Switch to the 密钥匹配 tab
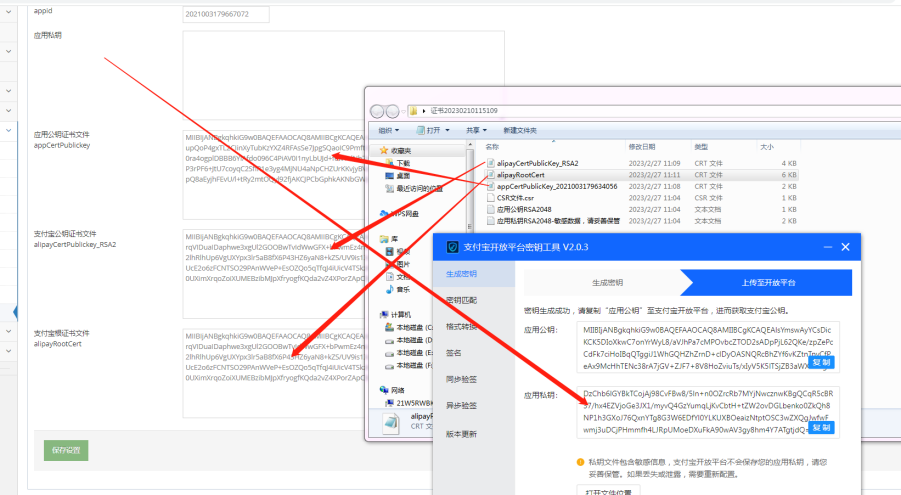 (x=461, y=300)
